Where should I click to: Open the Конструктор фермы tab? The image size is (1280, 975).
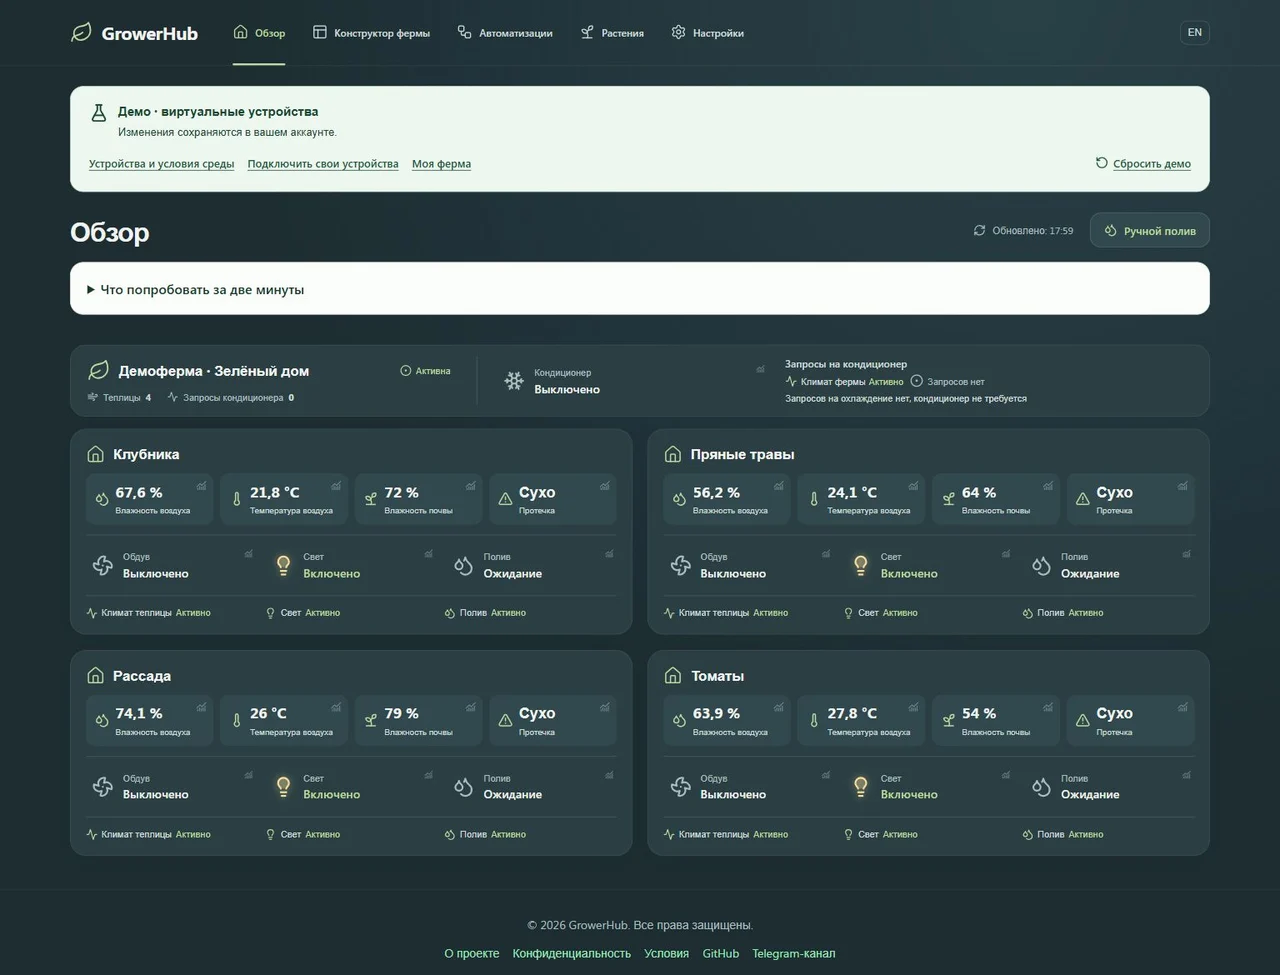click(371, 33)
